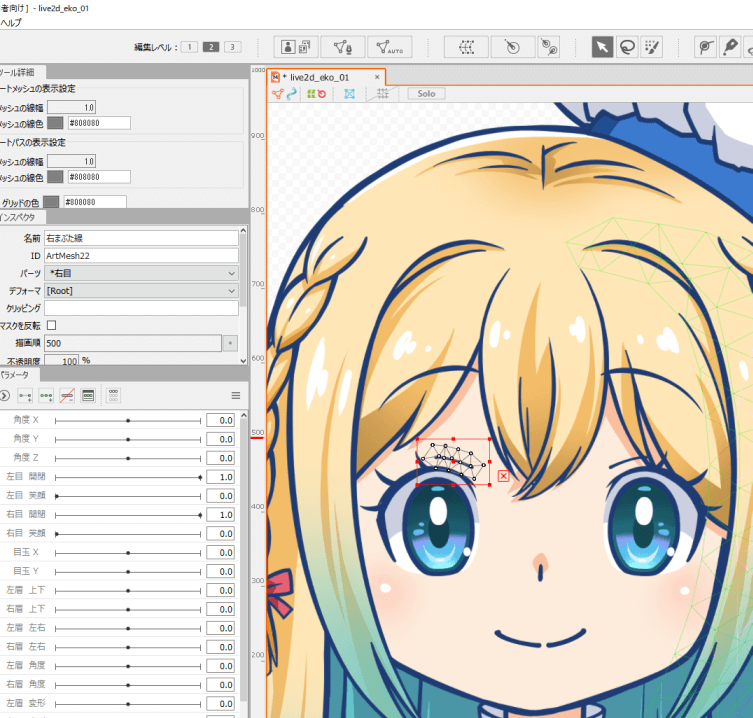
Task: Open the デフォーマ dropdown showing [Root]
Action: click(141, 291)
